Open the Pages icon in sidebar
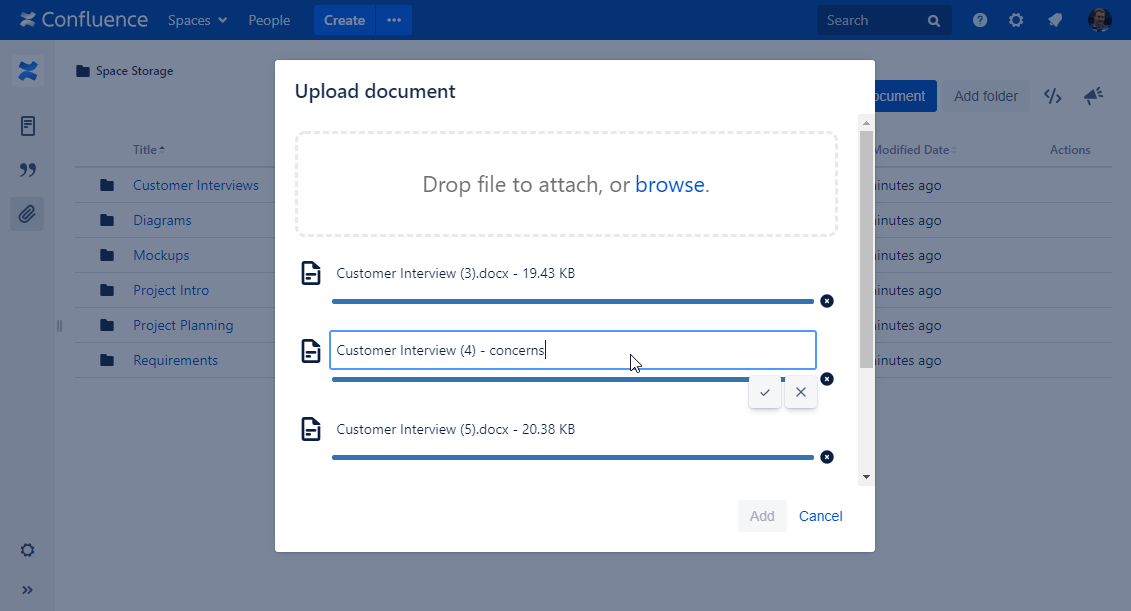Viewport: 1131px width, 611px height. pos(28,126)
